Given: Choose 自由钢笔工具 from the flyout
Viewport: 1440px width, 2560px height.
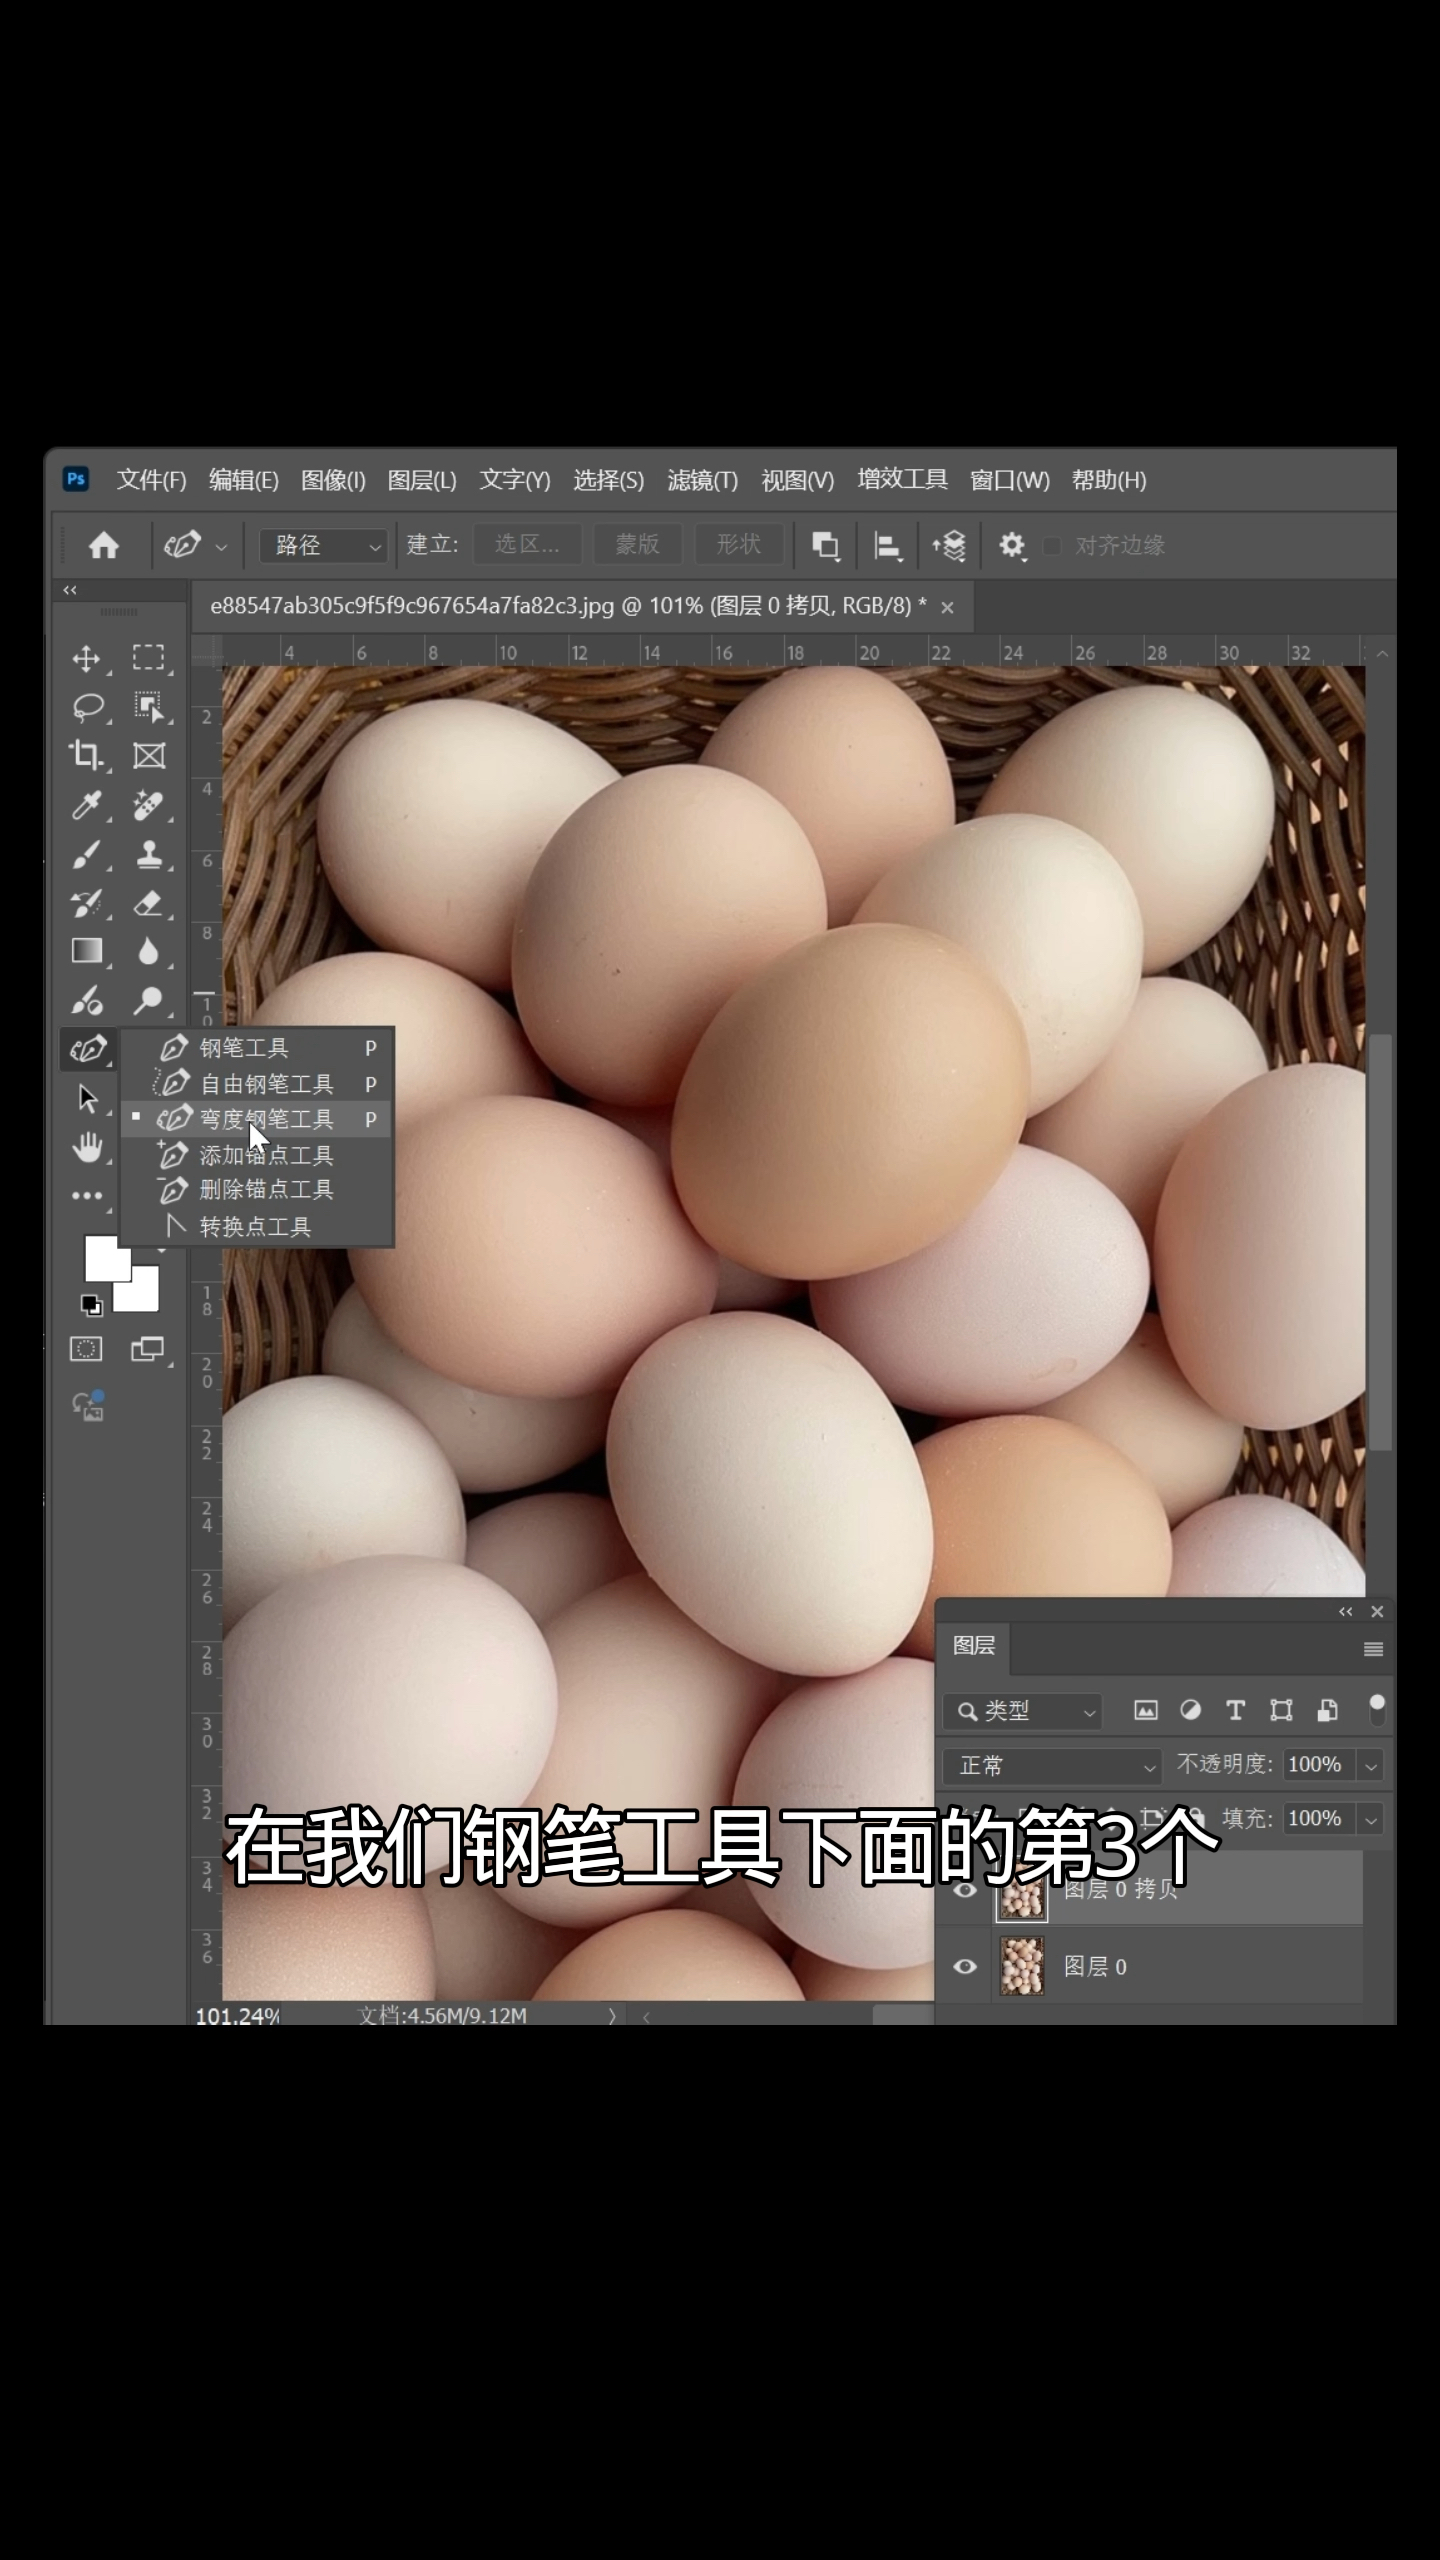Looking at the screenshot, I should (258, 1084).
